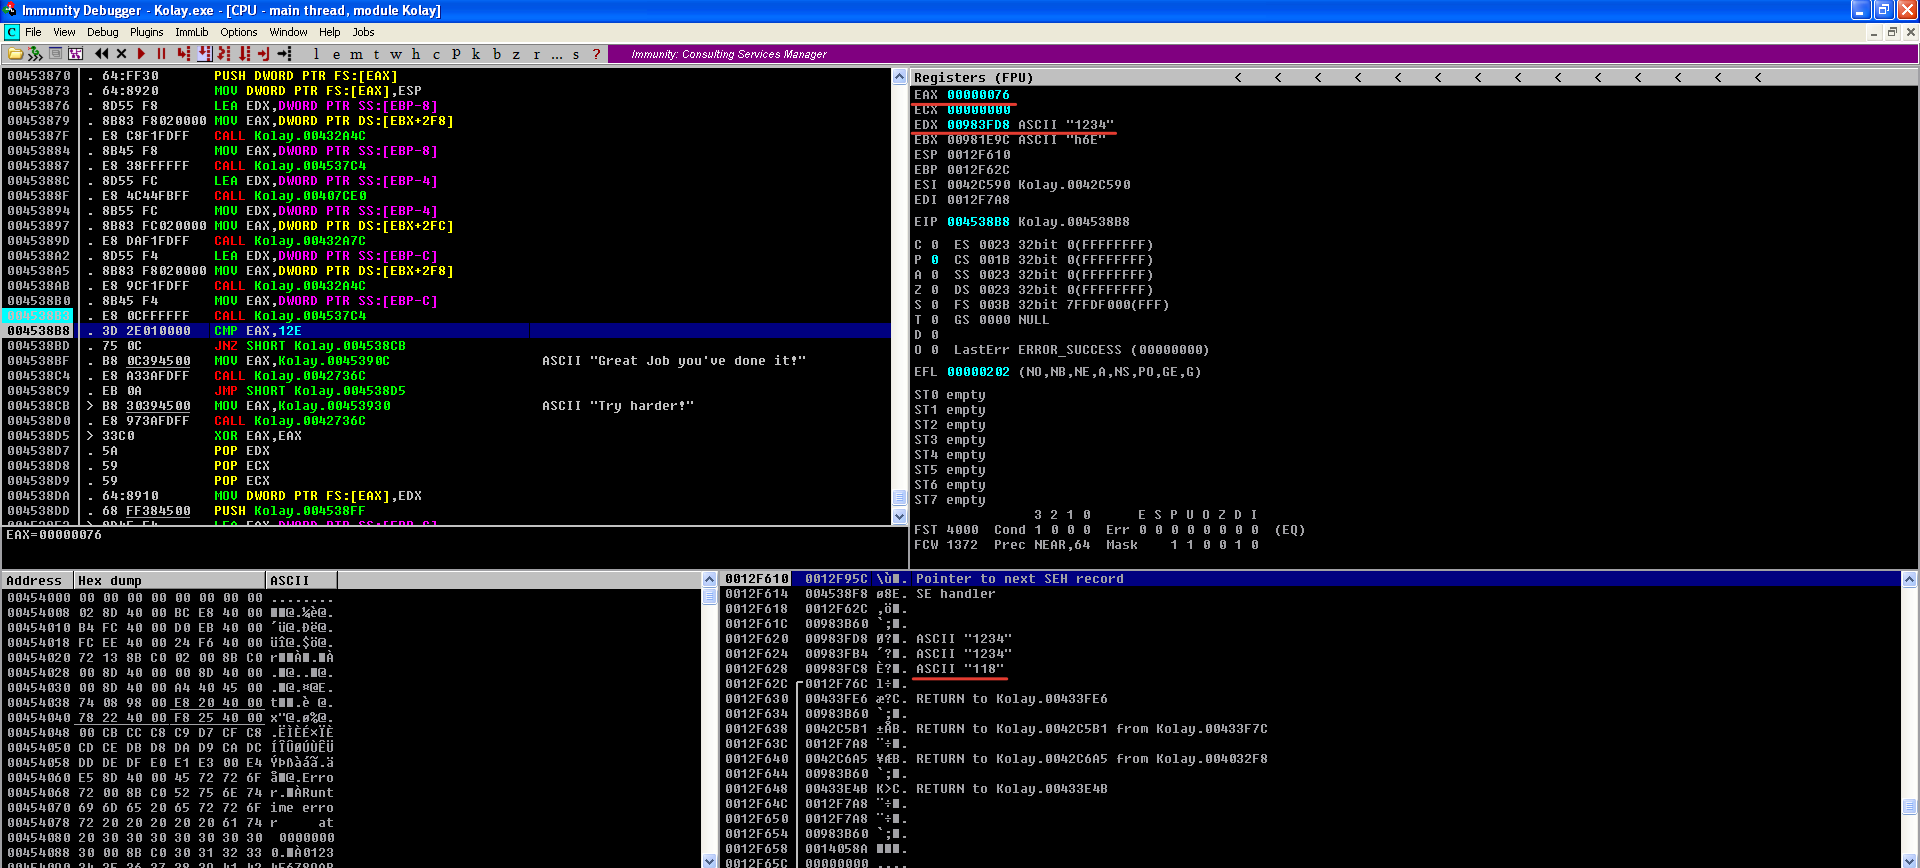
Task: Click the Step over icon
Action: tap(204, 54)
